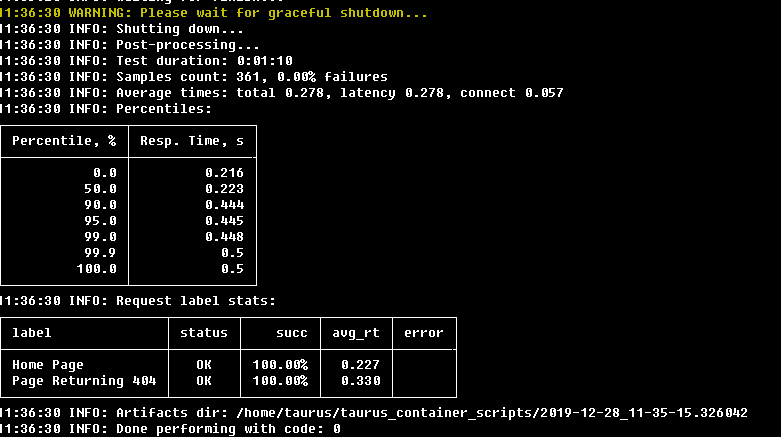
Task: Click the 'avg_rt' column header
Action: 356,333
